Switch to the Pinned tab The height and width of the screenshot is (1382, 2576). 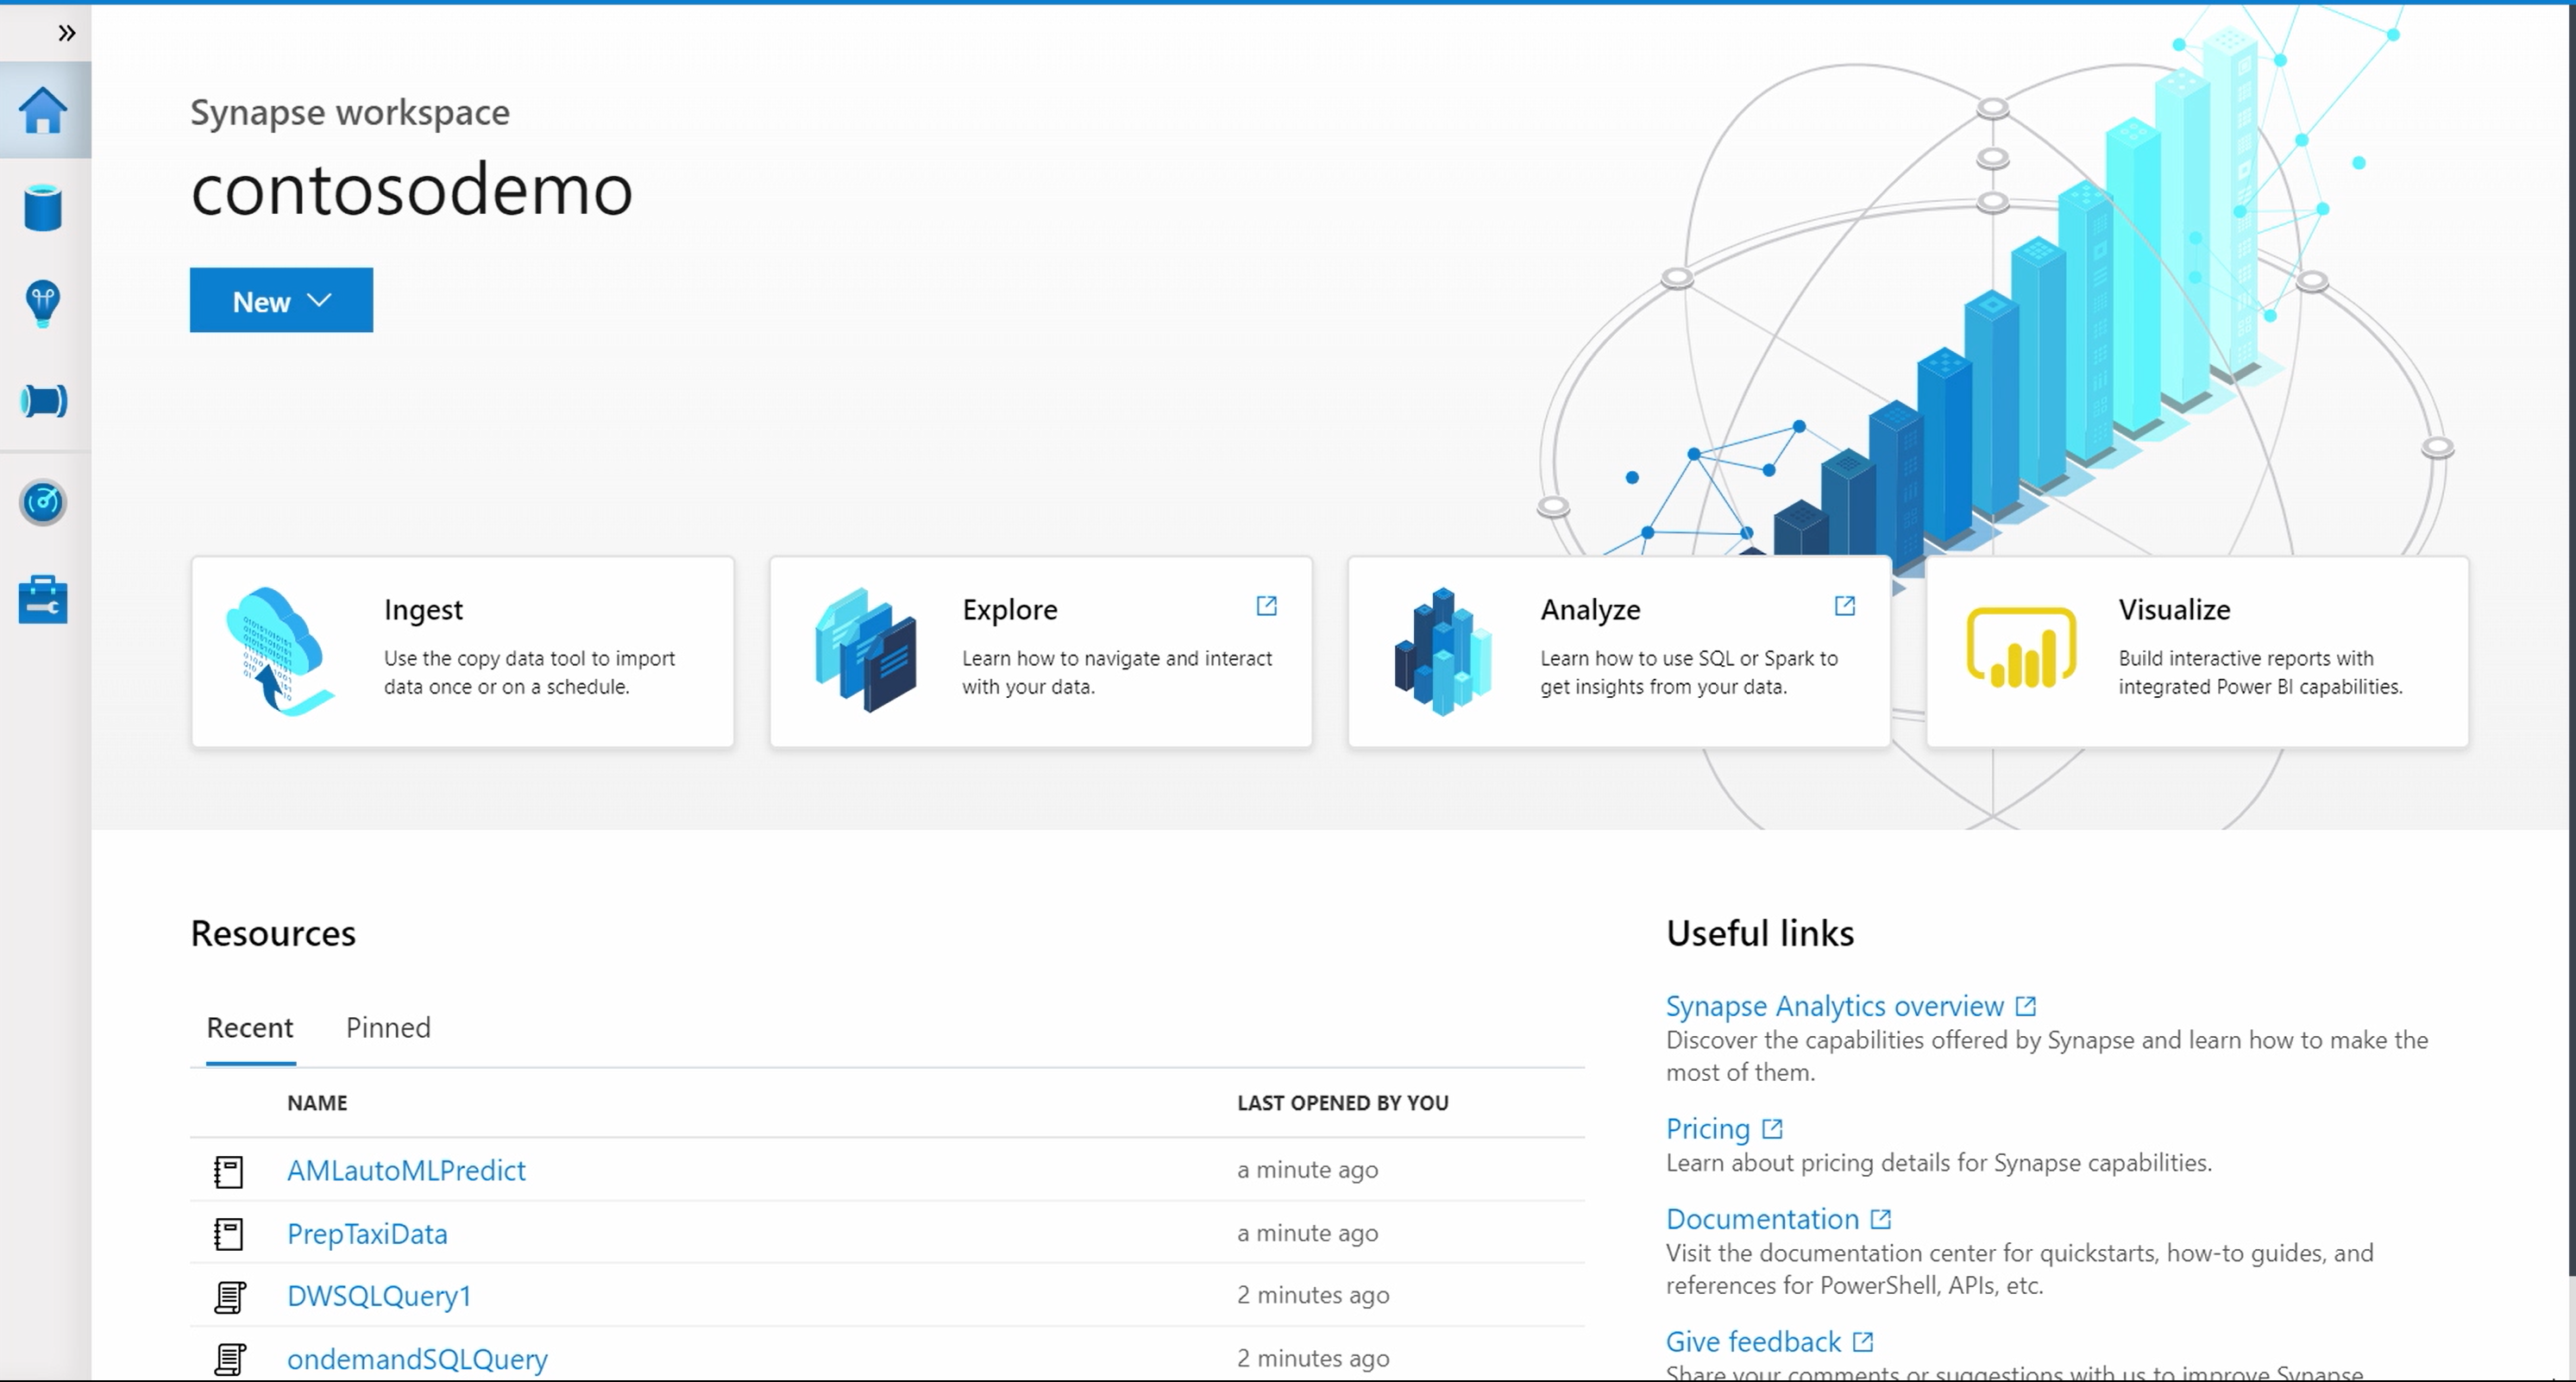tap(388, 1028)
